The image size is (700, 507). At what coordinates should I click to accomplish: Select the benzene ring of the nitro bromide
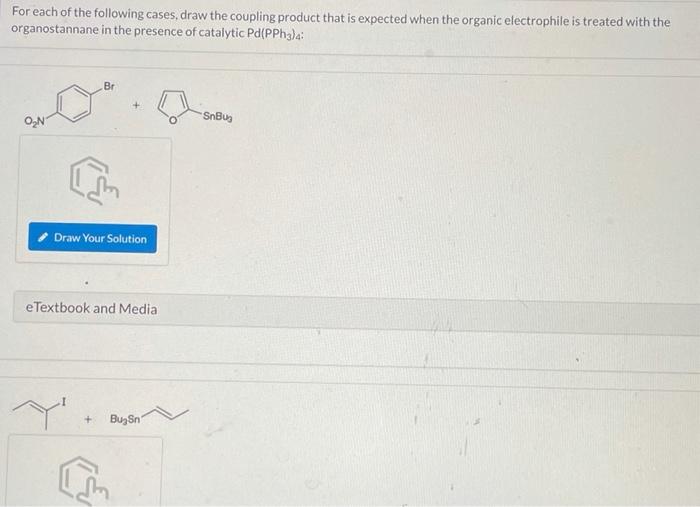[75, 104]
